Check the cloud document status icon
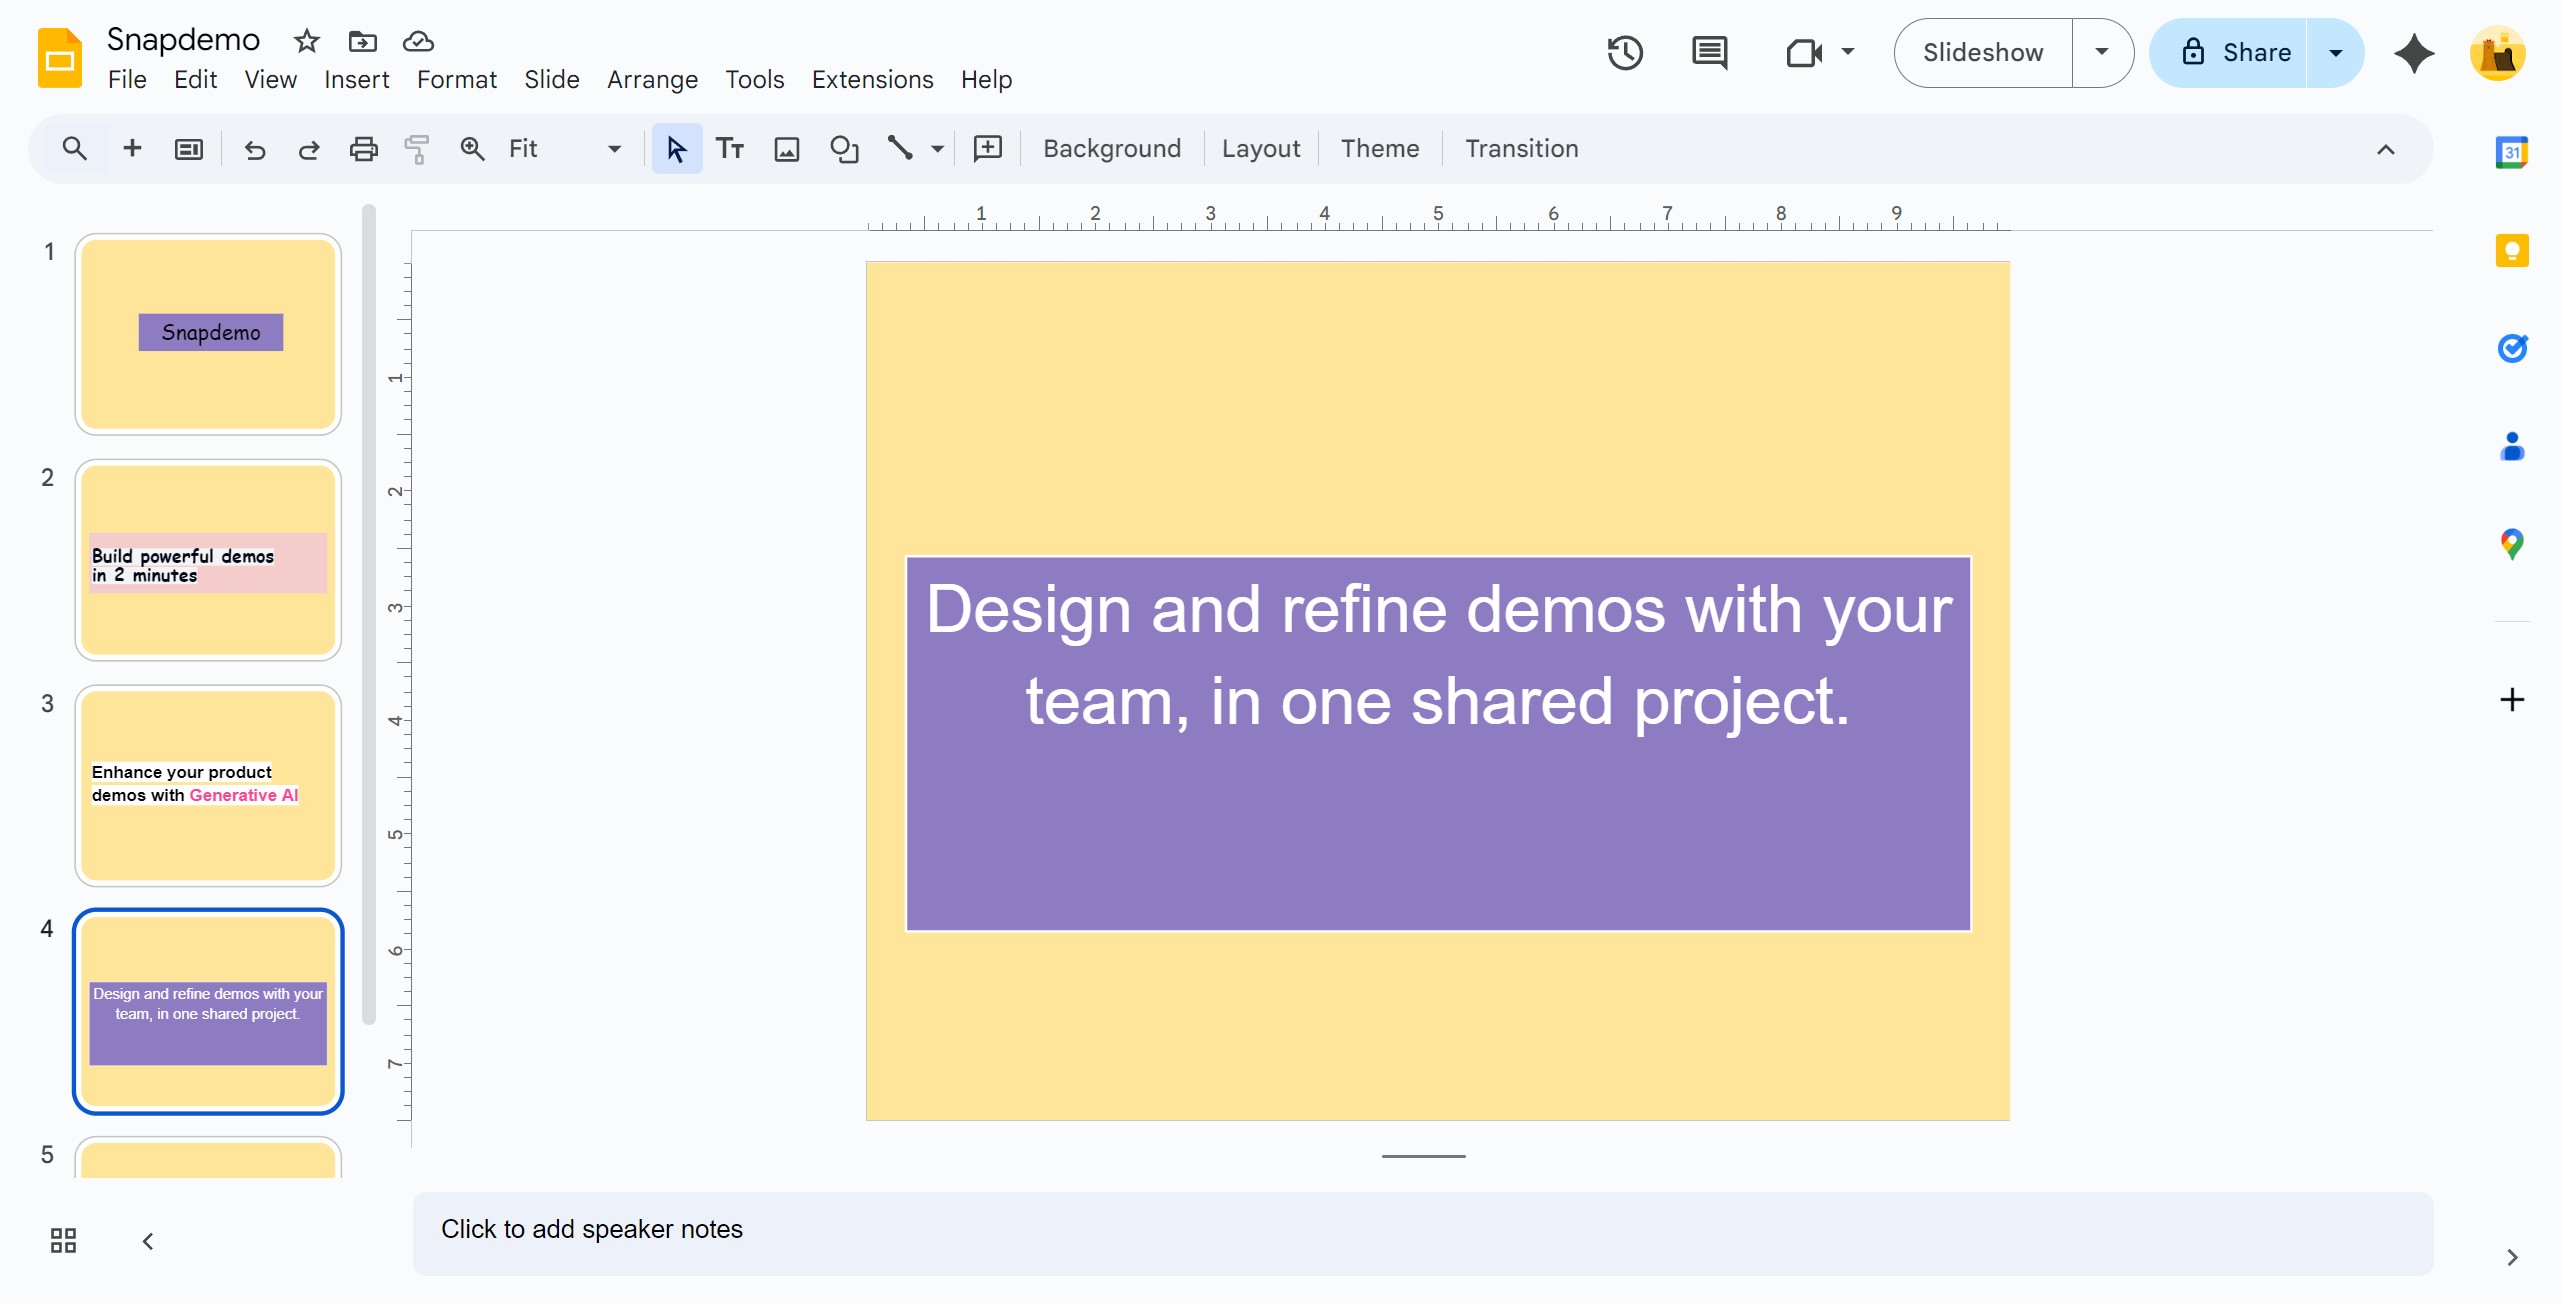The image size is (2561, 1306). pos(418,41)
